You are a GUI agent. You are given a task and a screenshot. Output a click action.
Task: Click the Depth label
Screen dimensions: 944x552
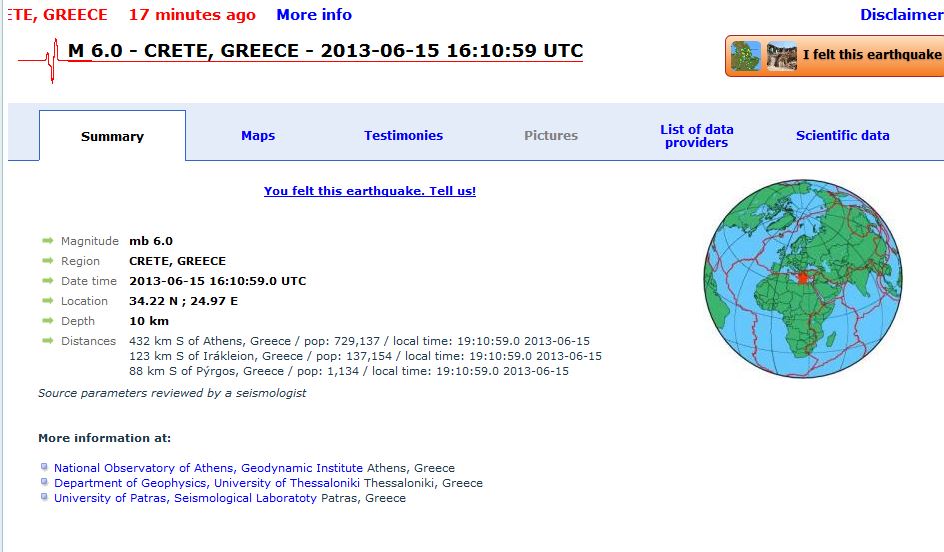(78, 321)
